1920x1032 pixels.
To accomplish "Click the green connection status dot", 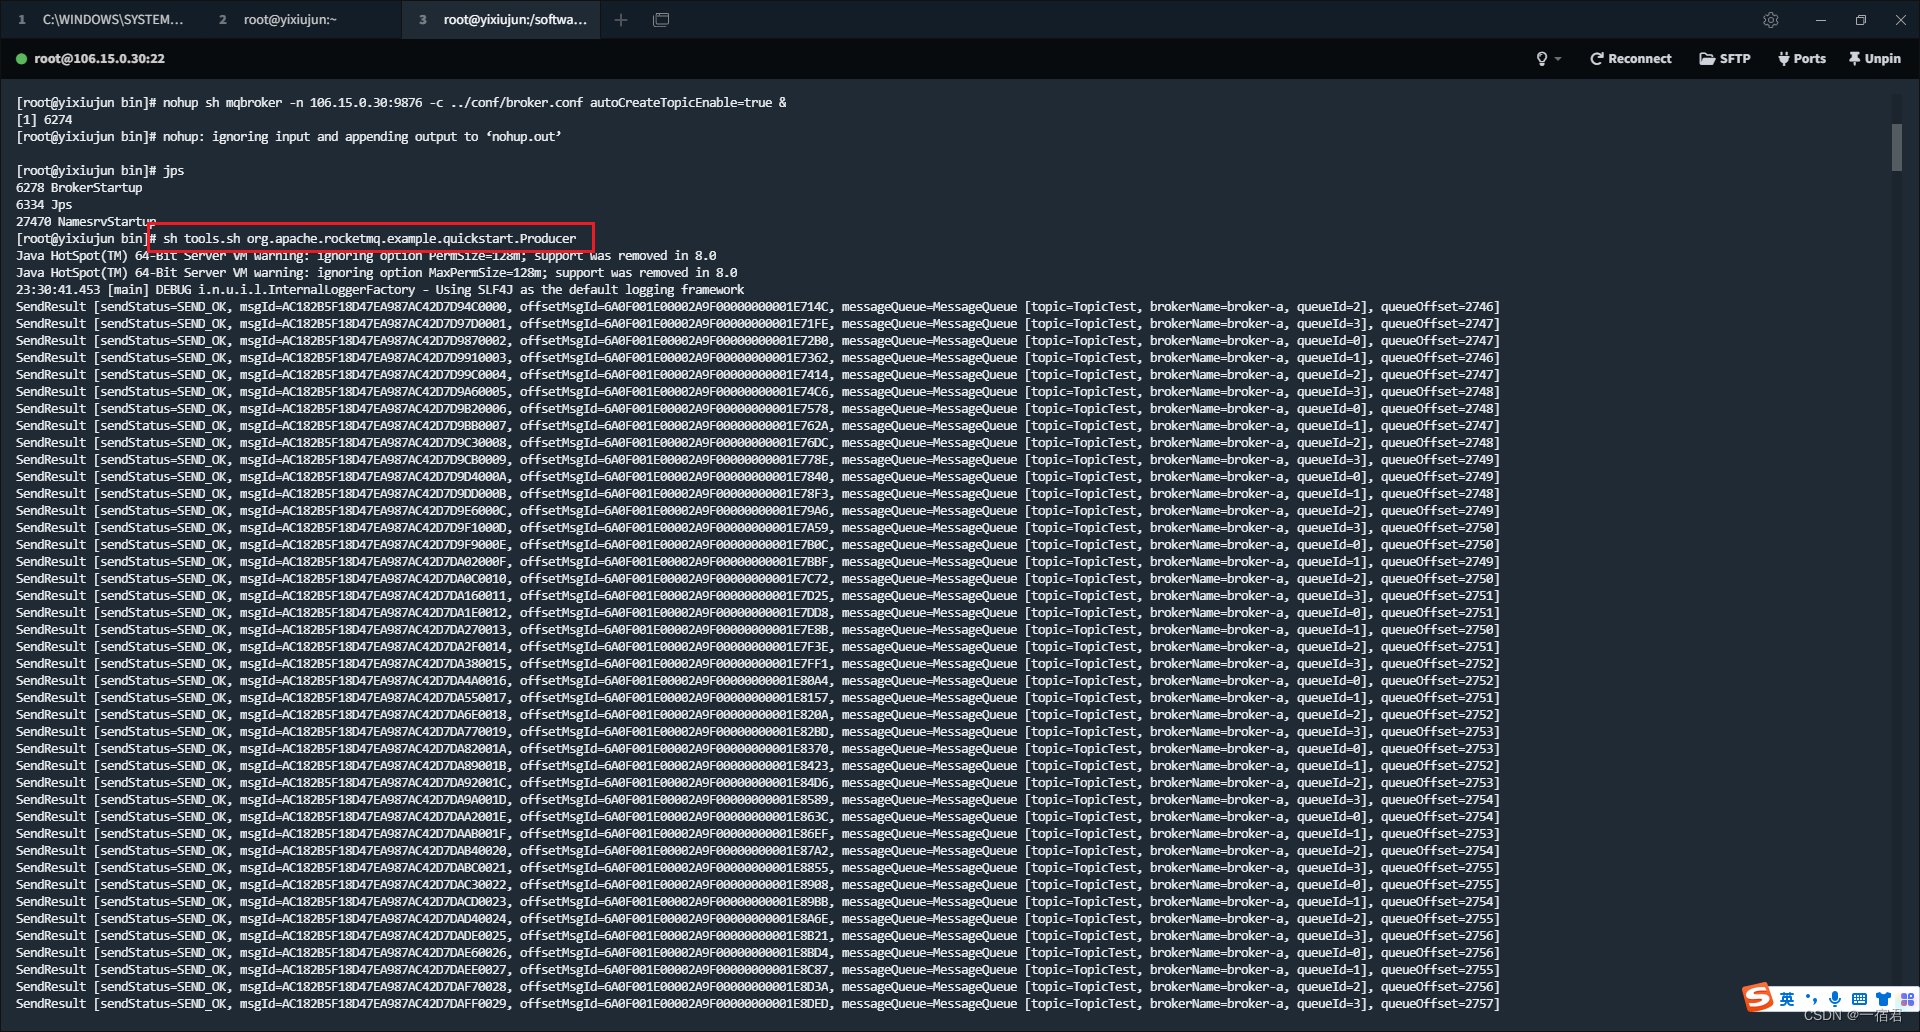I will click(21, 59).
